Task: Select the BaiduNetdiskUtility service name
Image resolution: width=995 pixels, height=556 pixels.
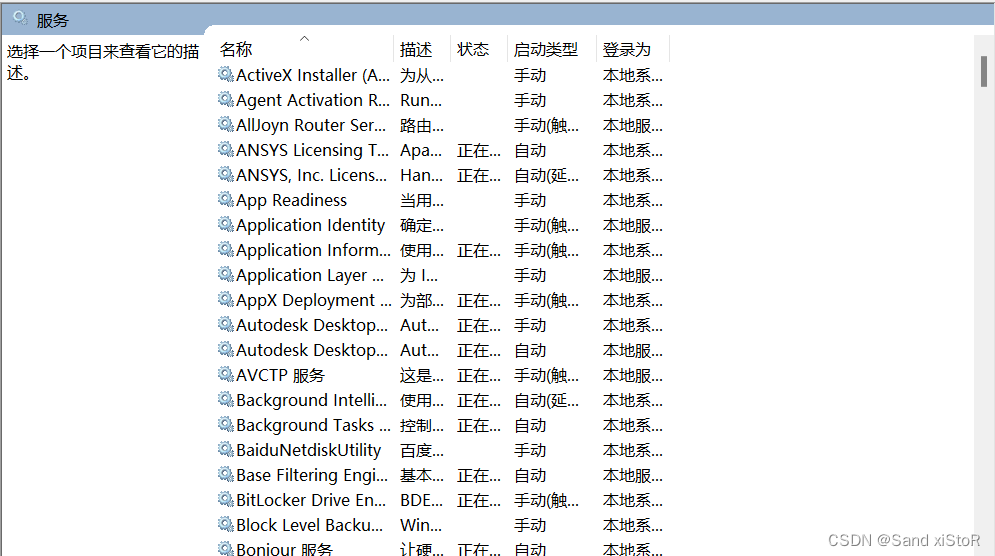Action: click(x=308, y=451)
